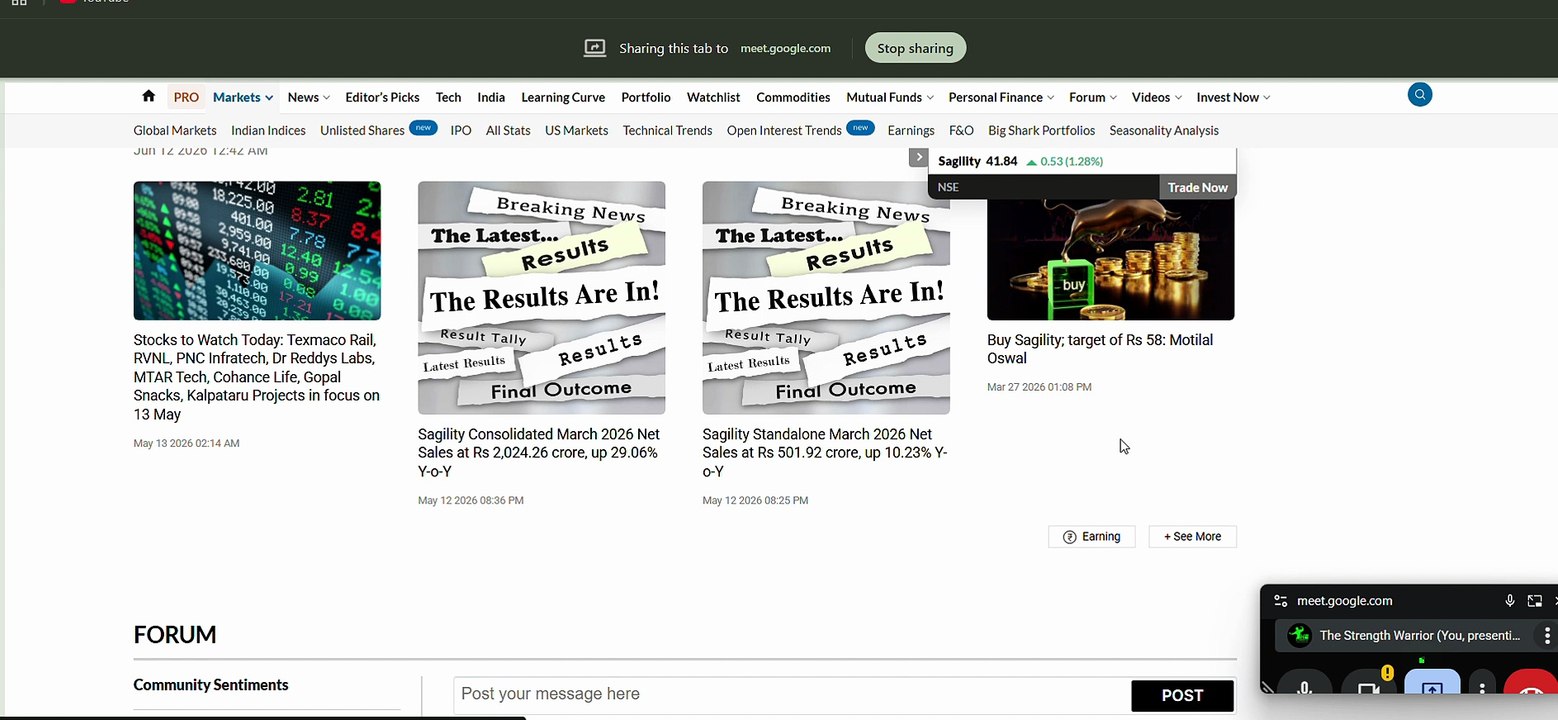The height and width of the screenshot is (720, 1558).
Task: Open F&O in the submenu
Action: (961, 130)
